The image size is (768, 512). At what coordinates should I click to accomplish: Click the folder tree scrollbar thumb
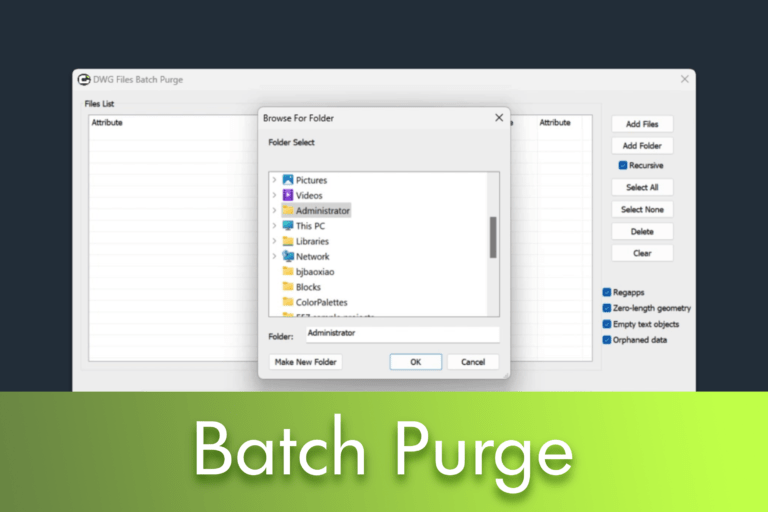pyautogui.click(x=493, y=237)
